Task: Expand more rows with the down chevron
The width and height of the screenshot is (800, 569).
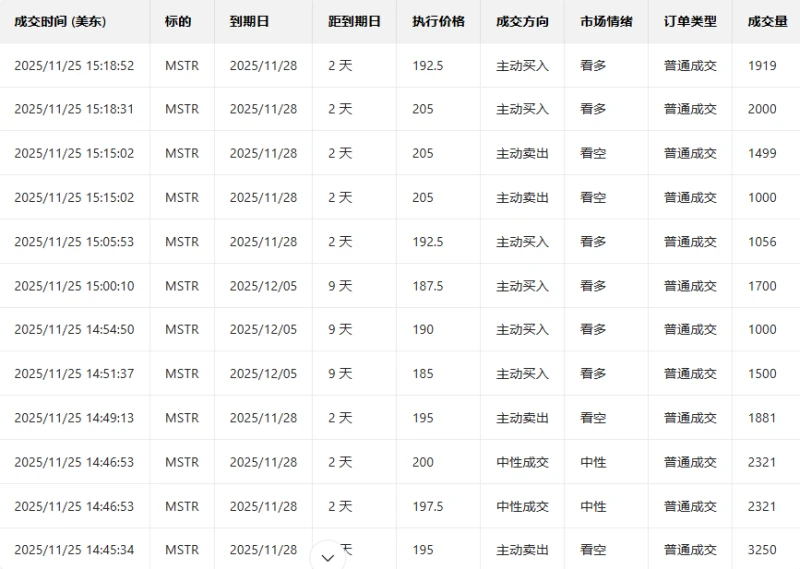Action: (327, 556)
